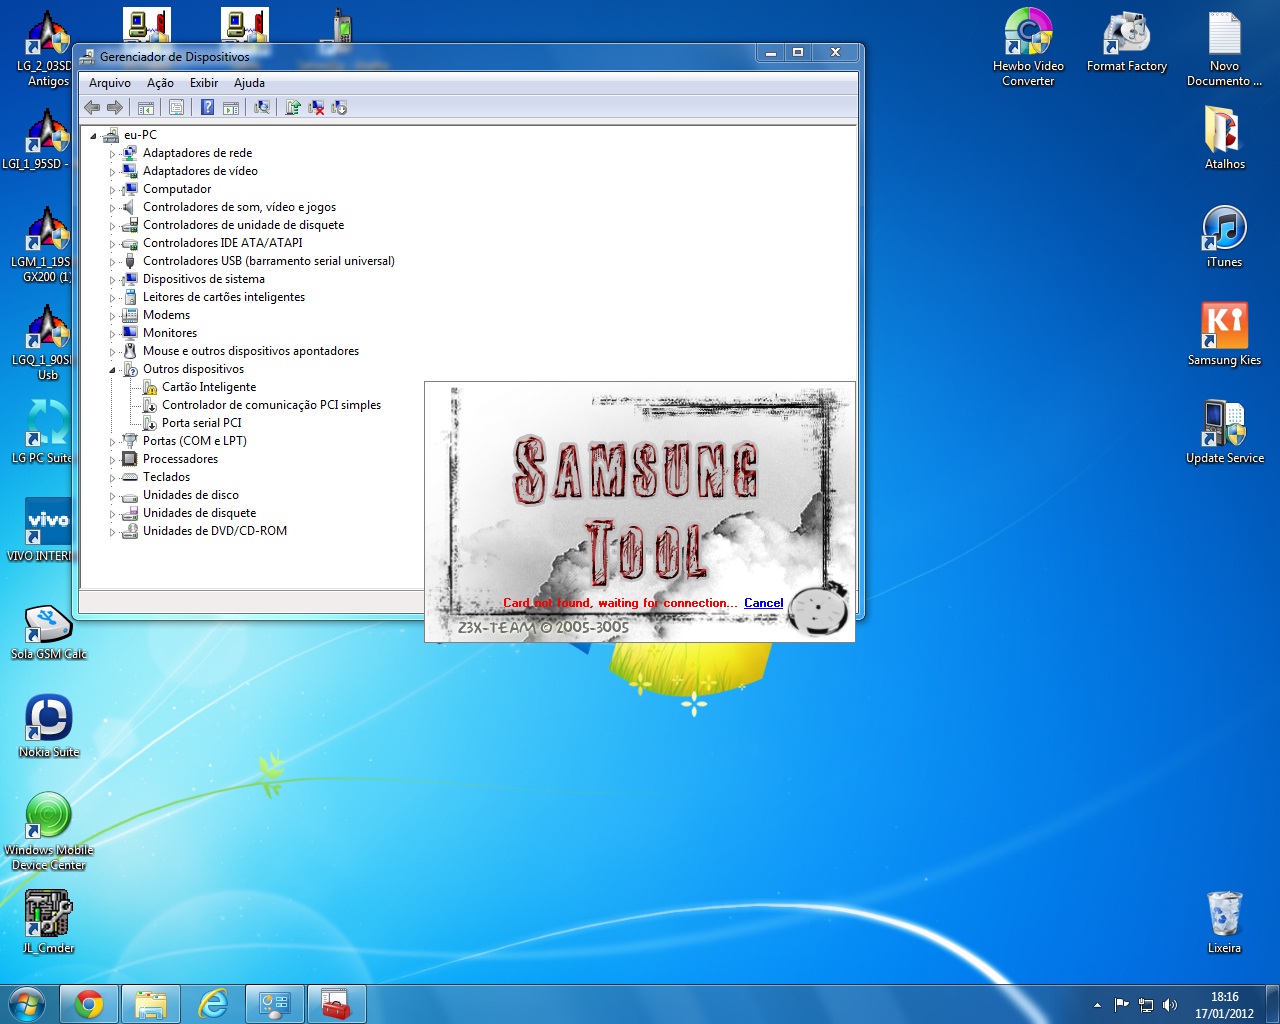Open Update Service desktop shortcut

point(1224,432)
